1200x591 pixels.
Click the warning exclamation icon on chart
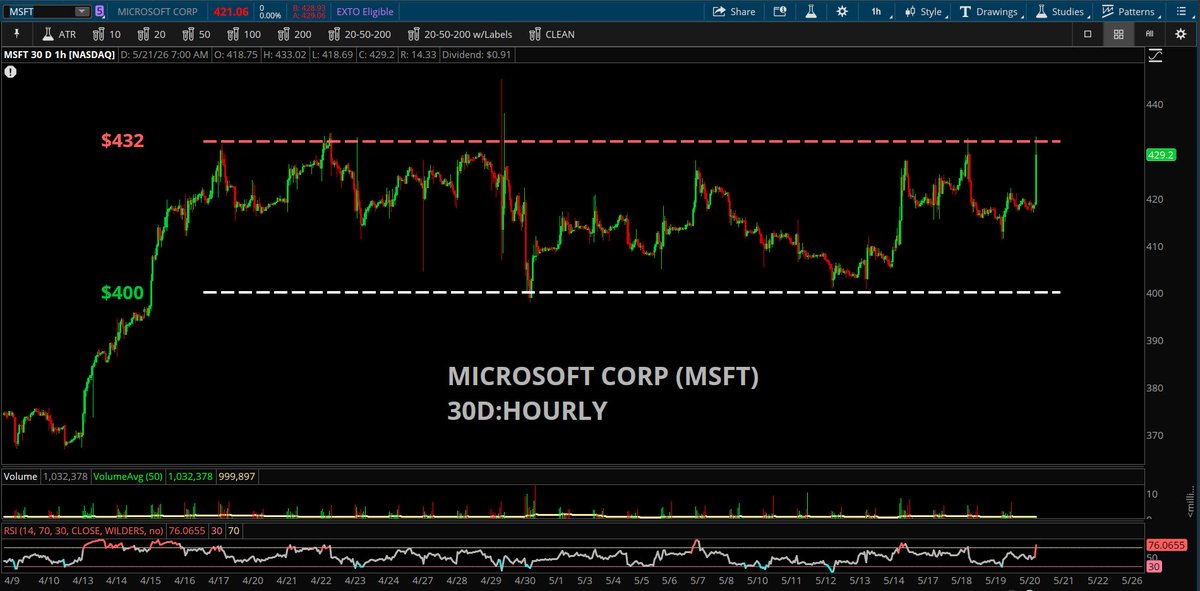point(10,72)
